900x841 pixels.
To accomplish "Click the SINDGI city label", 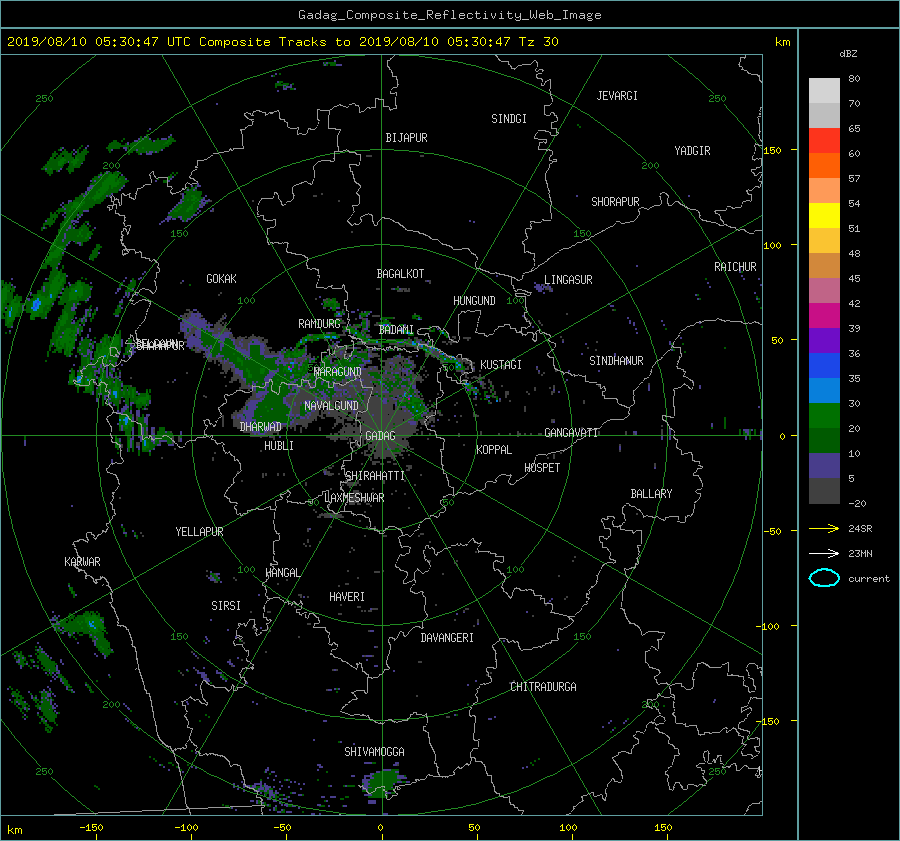I will pos(509,119).
